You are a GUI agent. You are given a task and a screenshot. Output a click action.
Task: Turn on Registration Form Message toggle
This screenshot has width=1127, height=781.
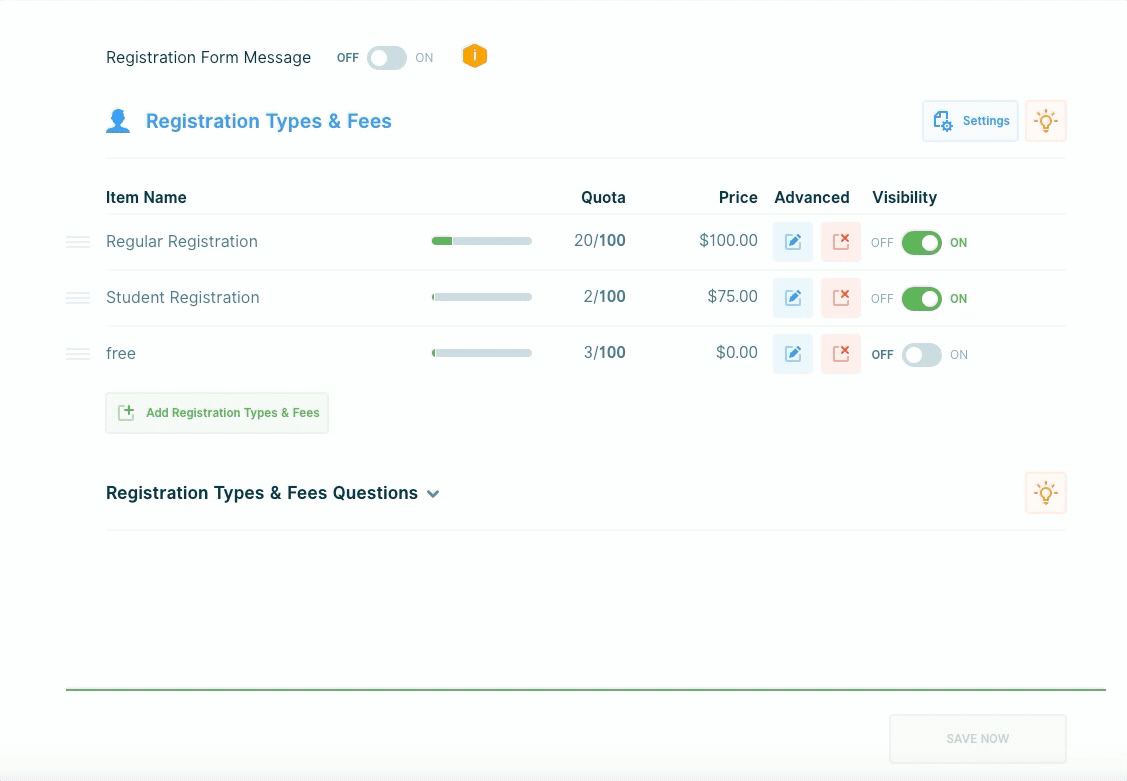pos(387,58)
